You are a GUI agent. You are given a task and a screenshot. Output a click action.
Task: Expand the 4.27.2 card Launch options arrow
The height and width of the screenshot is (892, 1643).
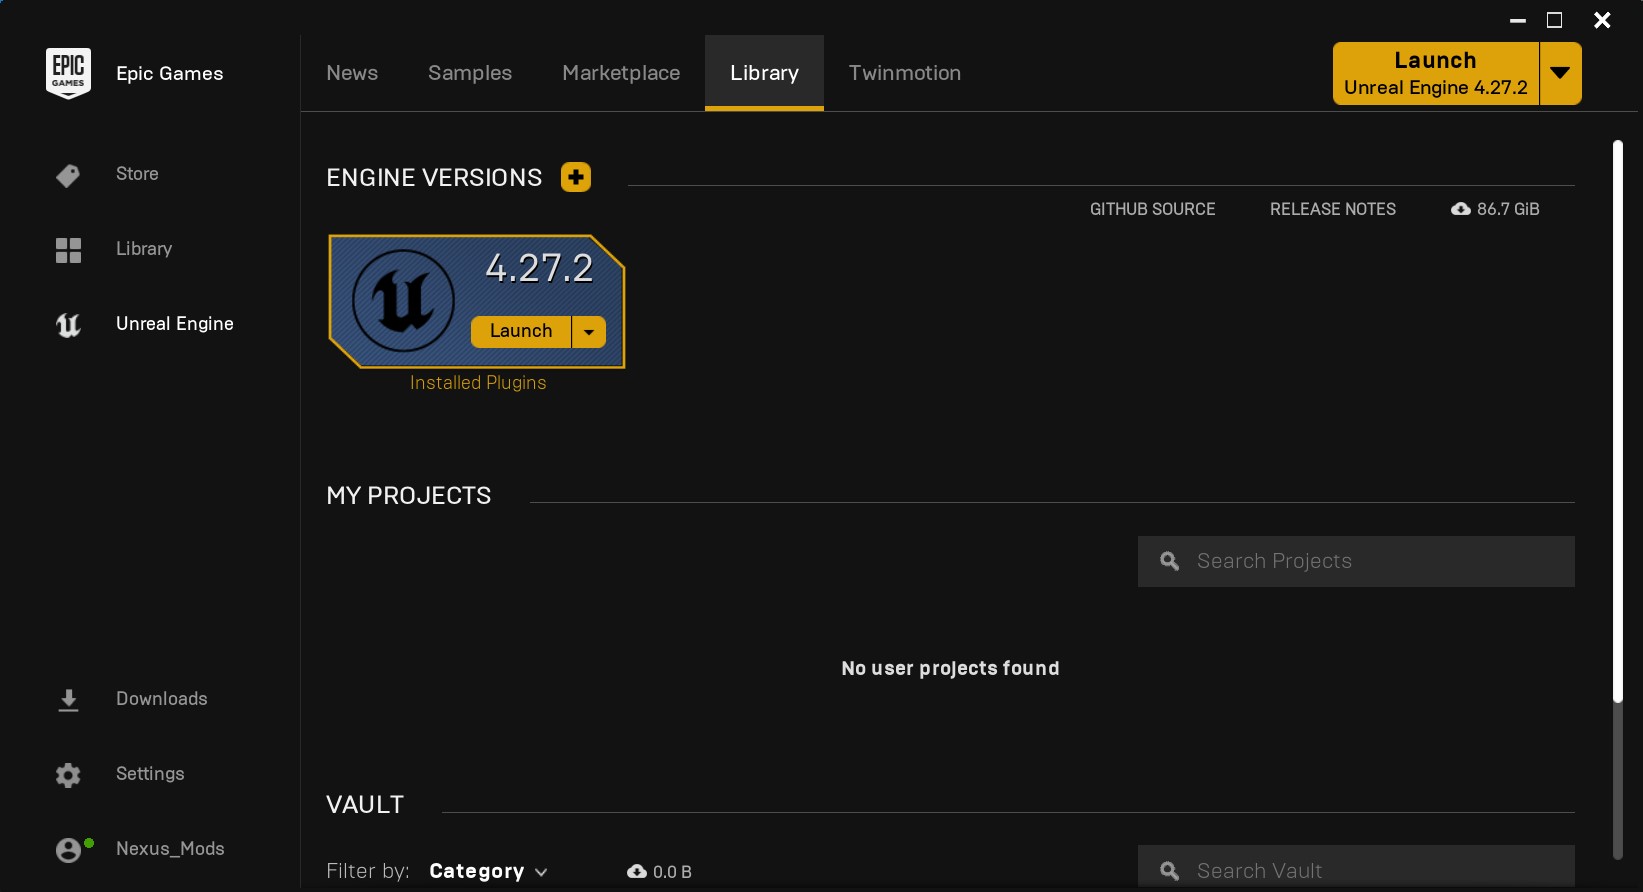pyautogui.click(x=589, y=332)
